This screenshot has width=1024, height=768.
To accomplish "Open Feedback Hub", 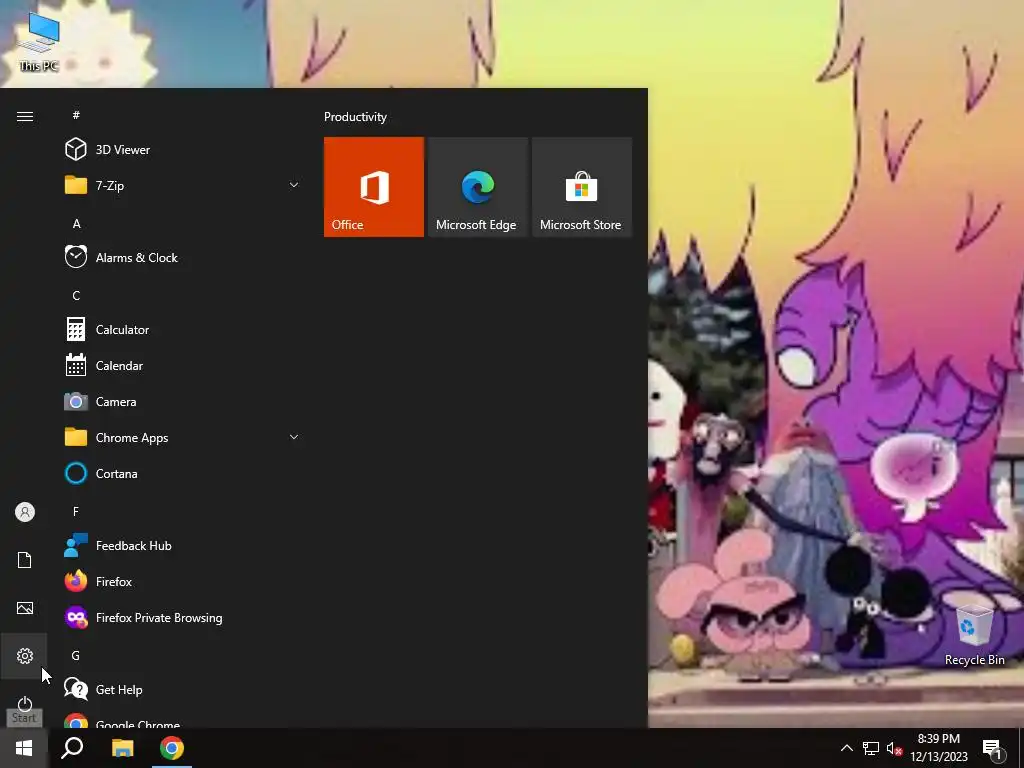I will pyautogui.click(x=182, y=545).
